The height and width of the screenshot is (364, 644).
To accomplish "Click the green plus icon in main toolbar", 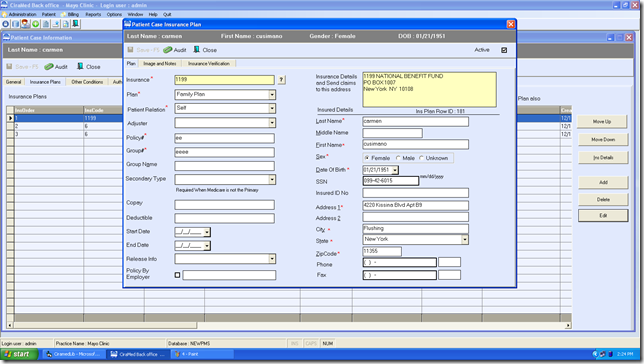I will (x=36, y=24).
